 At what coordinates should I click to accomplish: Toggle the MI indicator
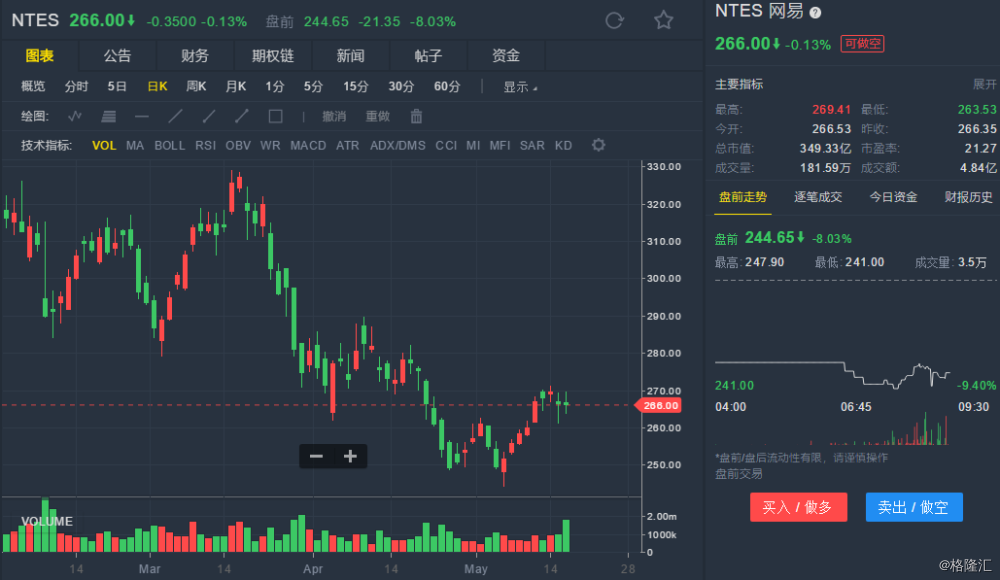[x=473, y=145]
